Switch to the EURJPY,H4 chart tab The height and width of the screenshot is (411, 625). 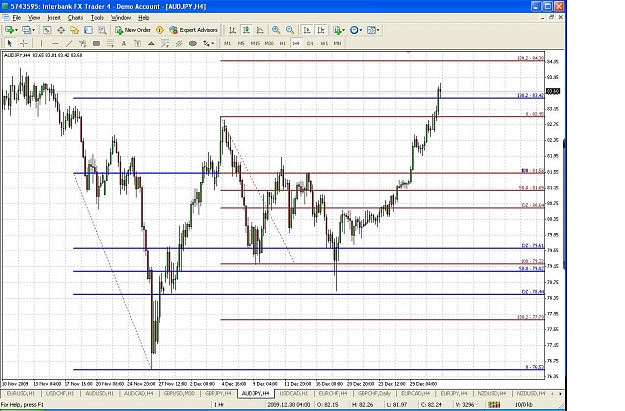pyautogui.click(x=454, y=394)
